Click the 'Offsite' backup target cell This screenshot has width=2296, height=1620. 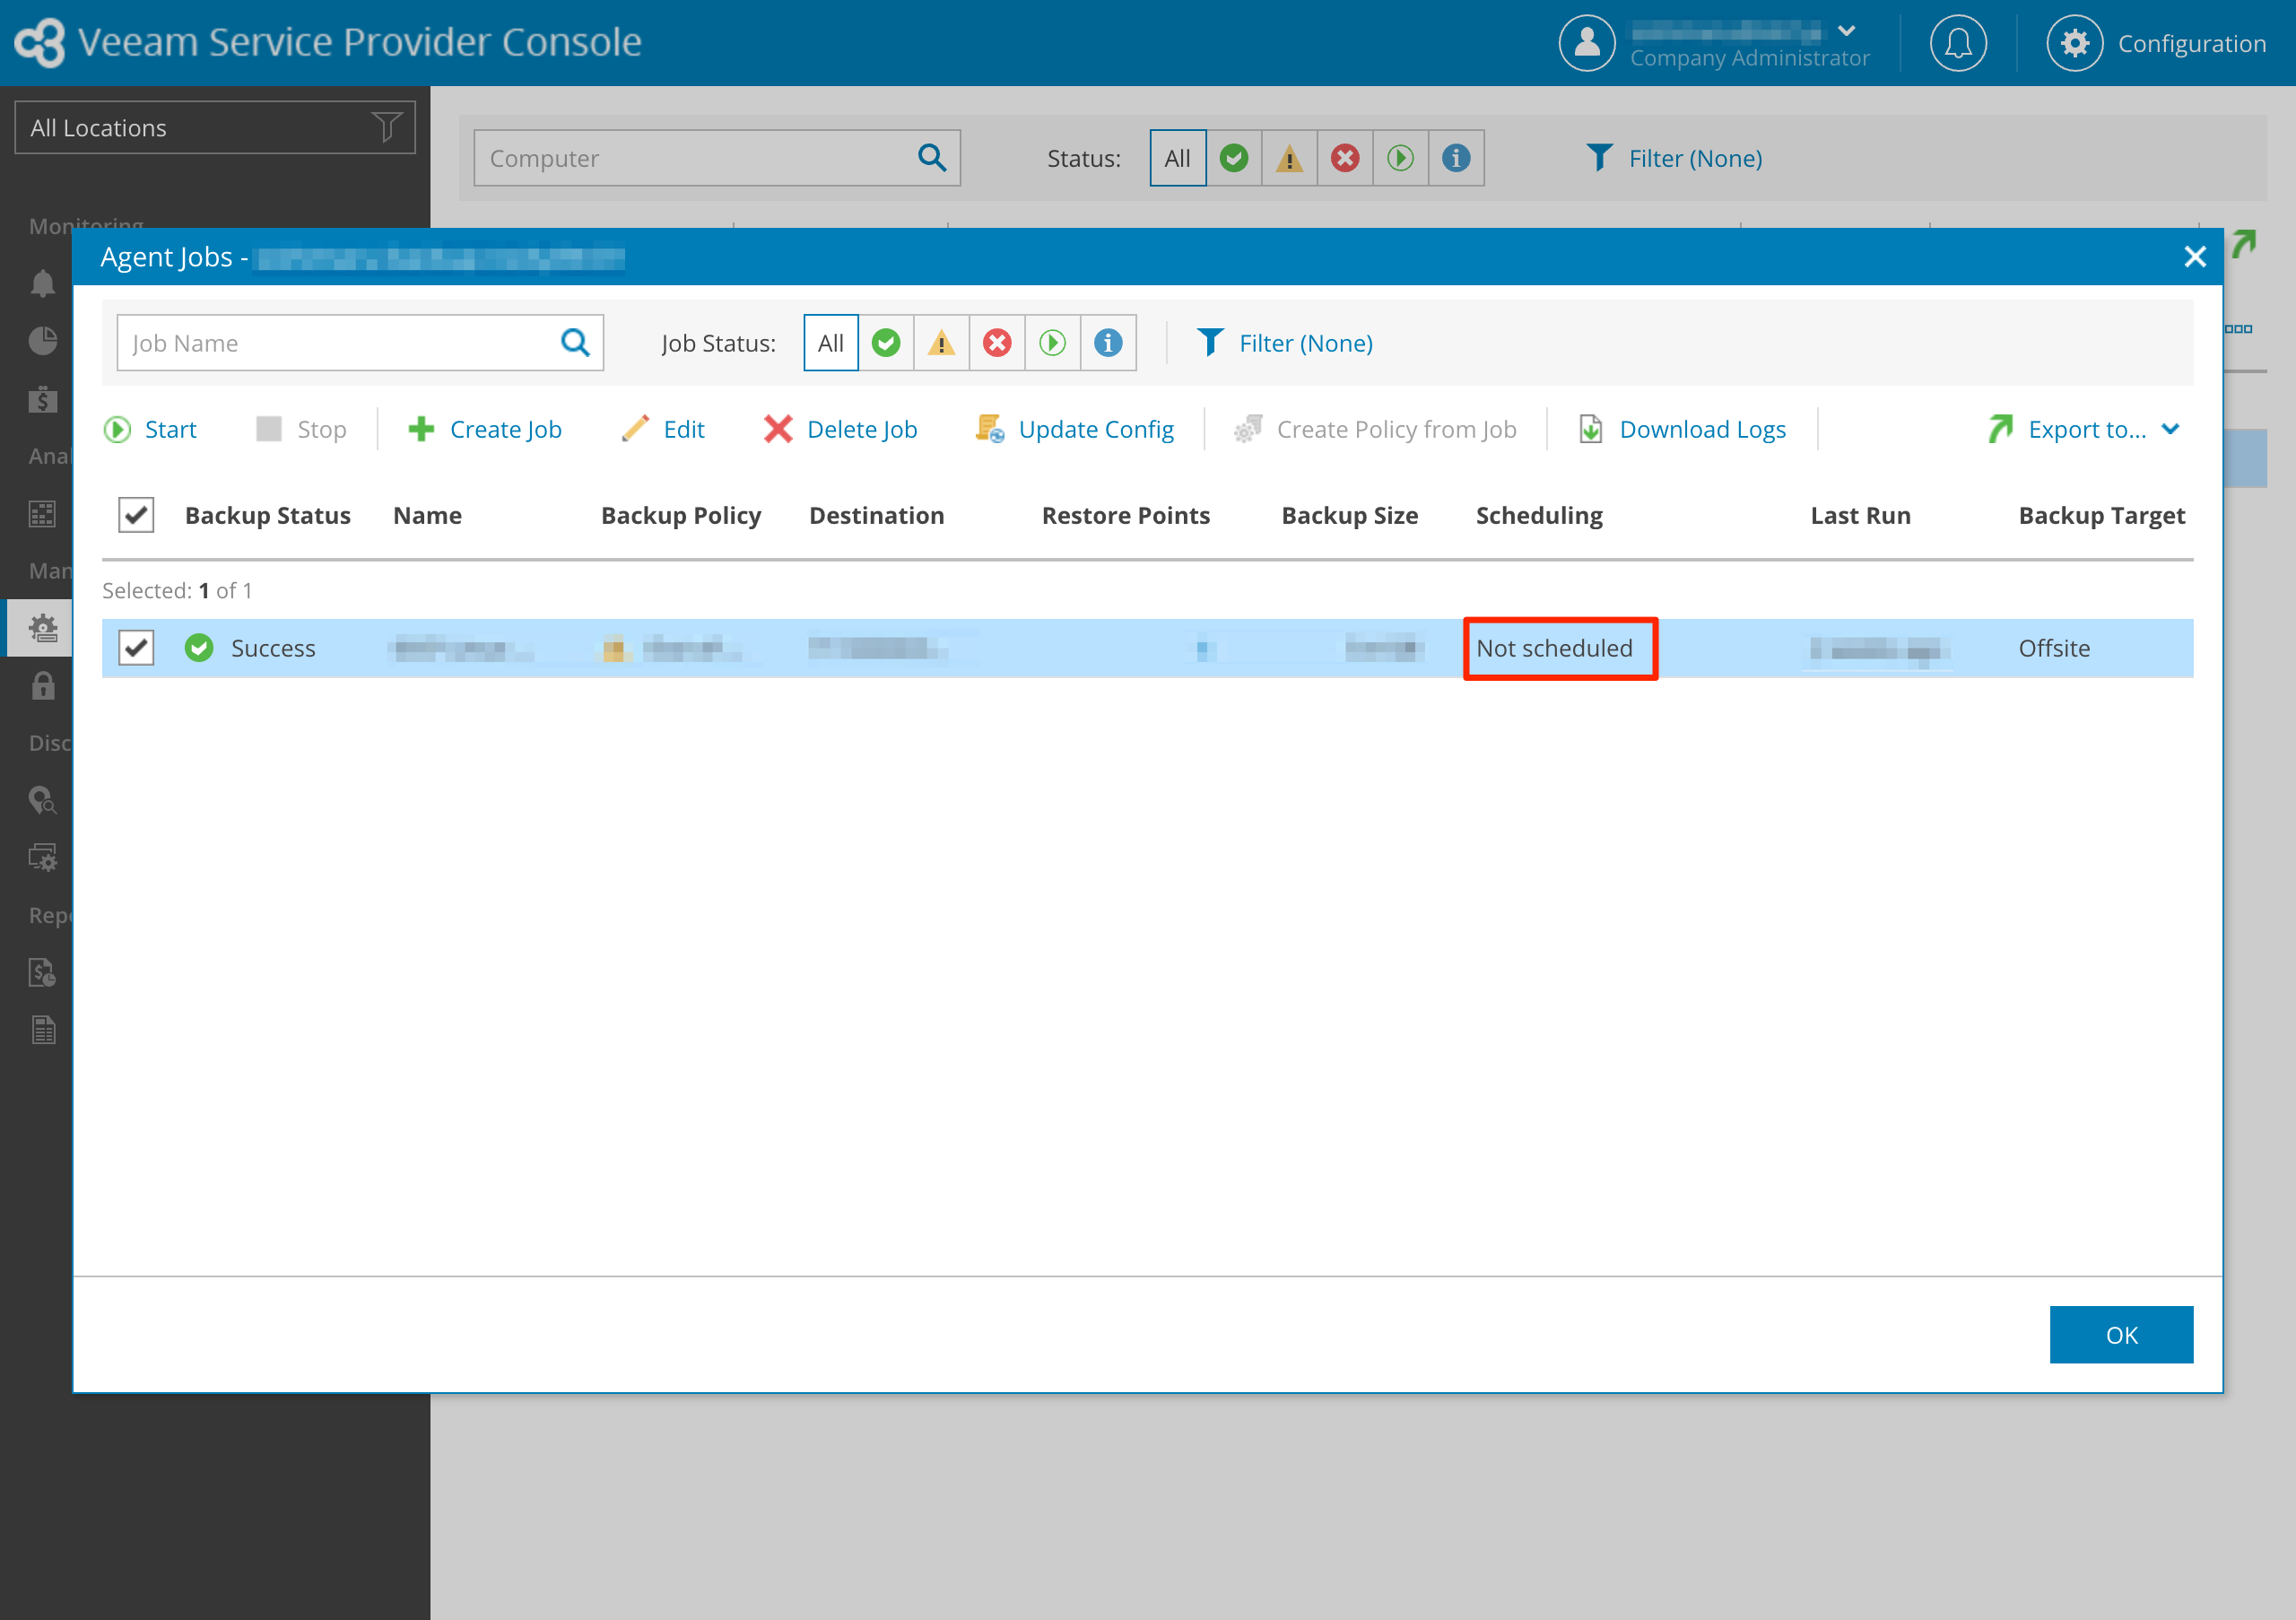(2054, 648)
